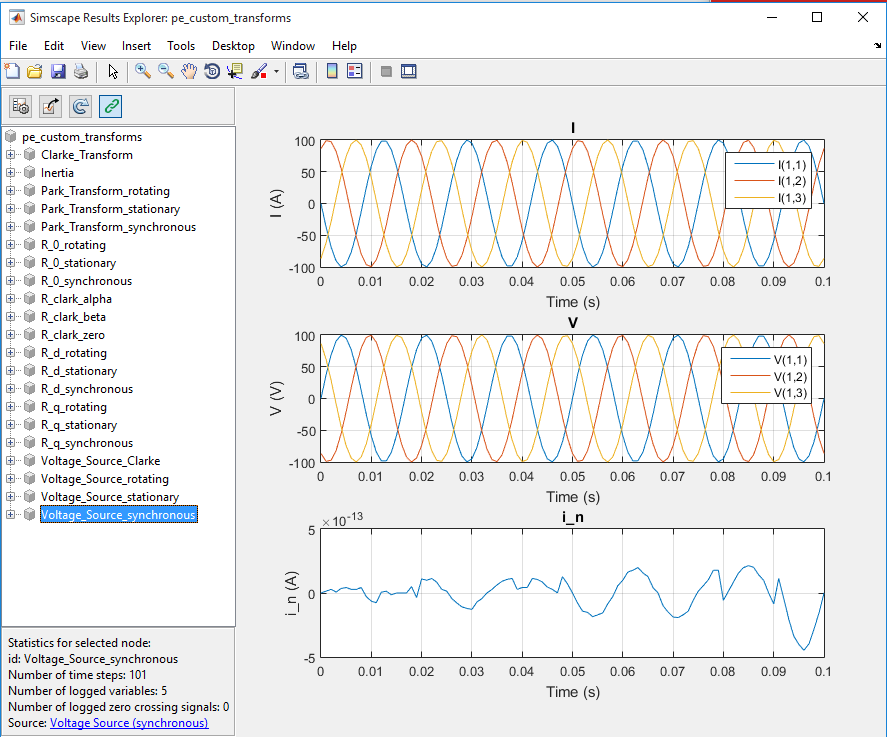
Task: Open the Insert menu
Action: pos(136,46)
